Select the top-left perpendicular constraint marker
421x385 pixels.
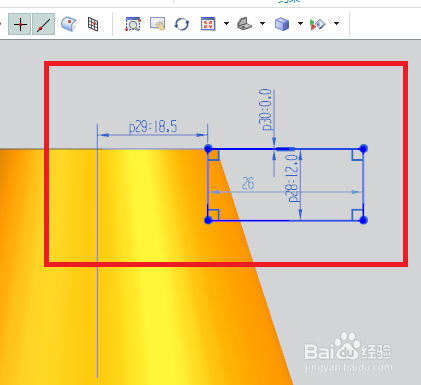pyautogui.click(x=214, y=155)
